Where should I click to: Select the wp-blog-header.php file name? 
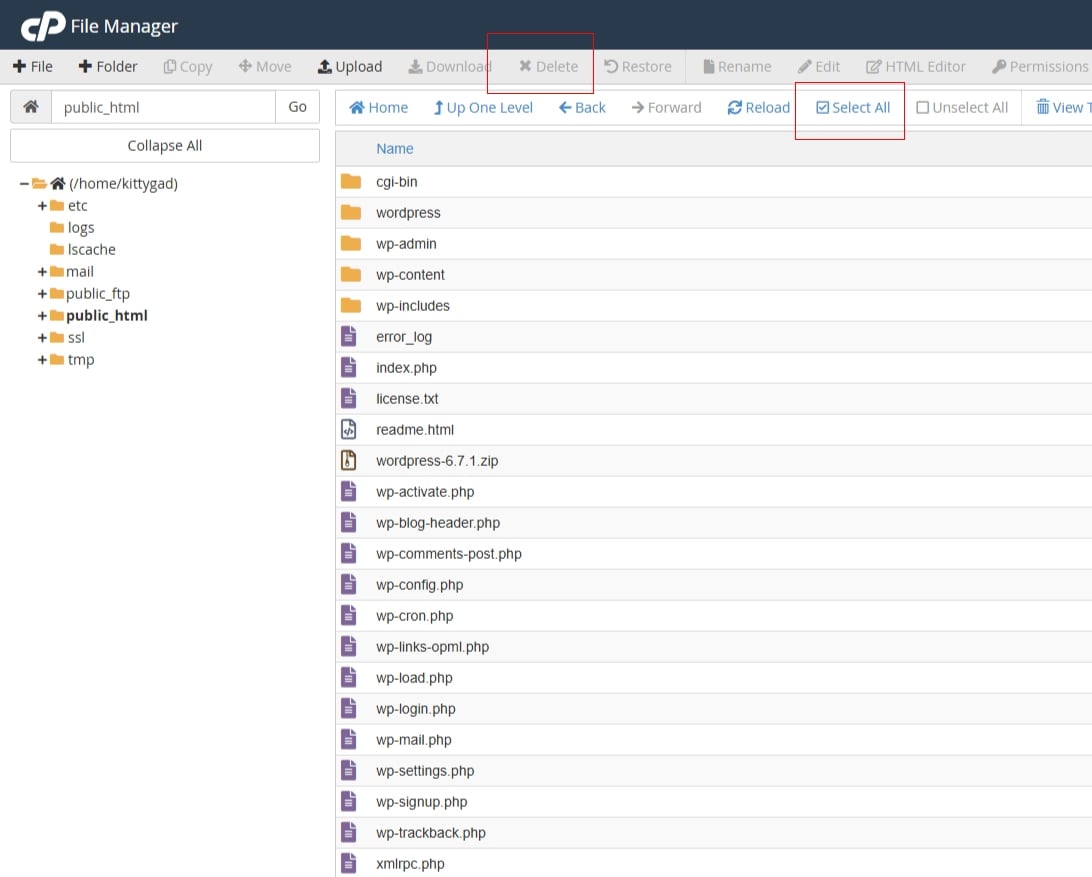click(x=438, y=522)
